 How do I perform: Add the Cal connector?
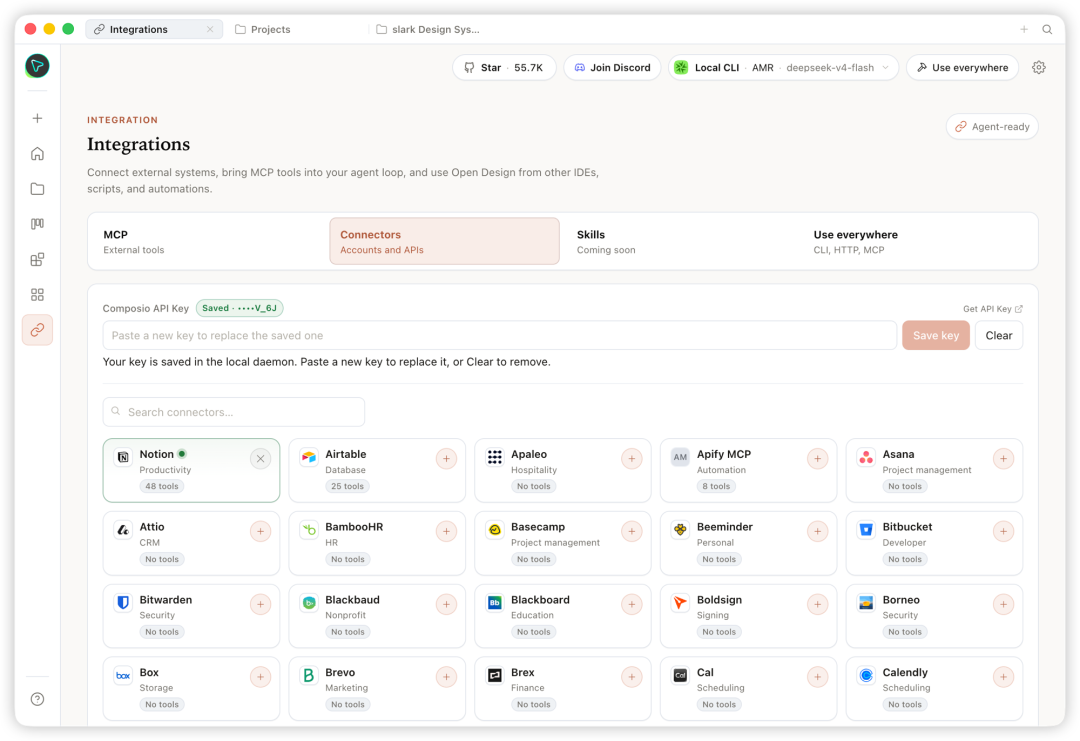pos(818,677)
